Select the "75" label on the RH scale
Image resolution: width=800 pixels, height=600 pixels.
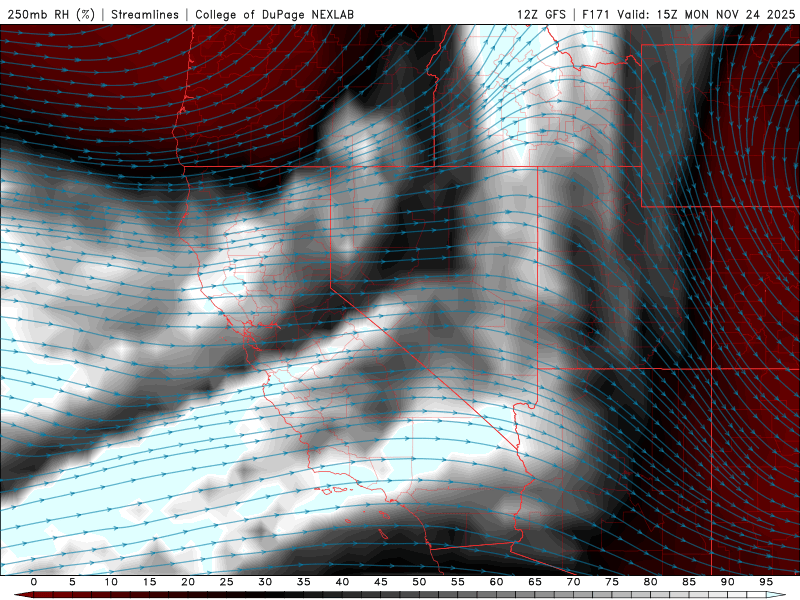click(x=612, y=582)
